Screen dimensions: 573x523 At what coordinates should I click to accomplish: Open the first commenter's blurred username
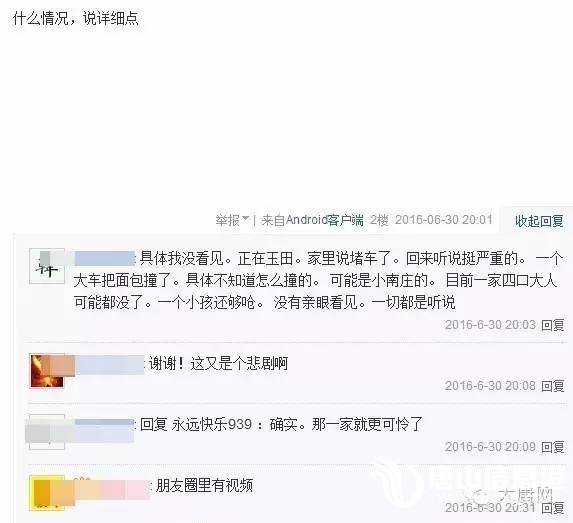coord(105,258)
